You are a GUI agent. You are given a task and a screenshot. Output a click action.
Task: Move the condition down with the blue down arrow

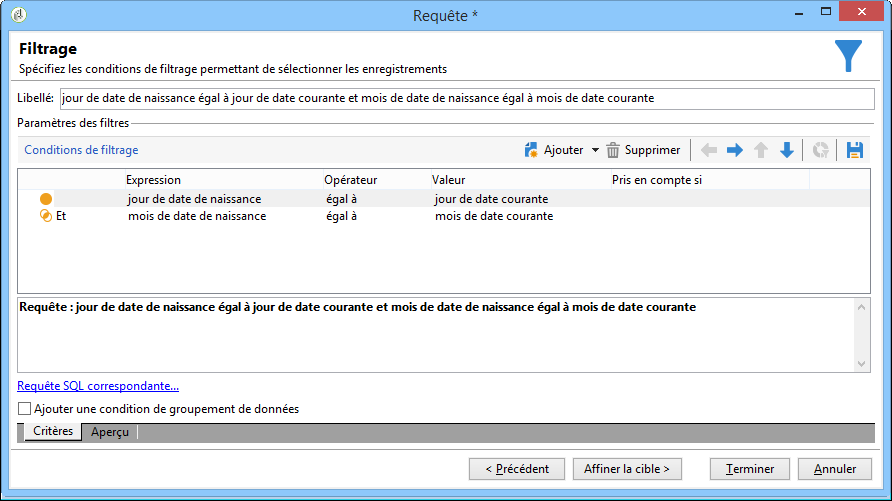pyautogui.click(x=787, y=150)
